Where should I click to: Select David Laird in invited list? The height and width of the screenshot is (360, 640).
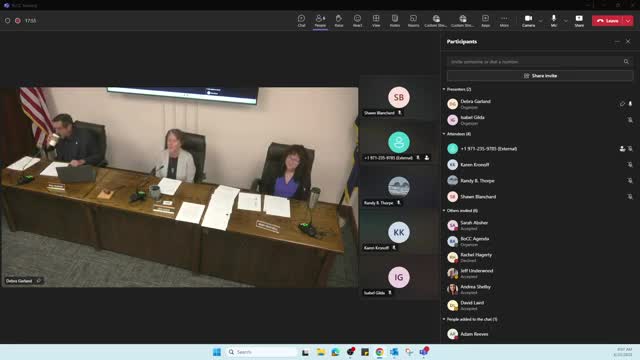tap(539, 305)
